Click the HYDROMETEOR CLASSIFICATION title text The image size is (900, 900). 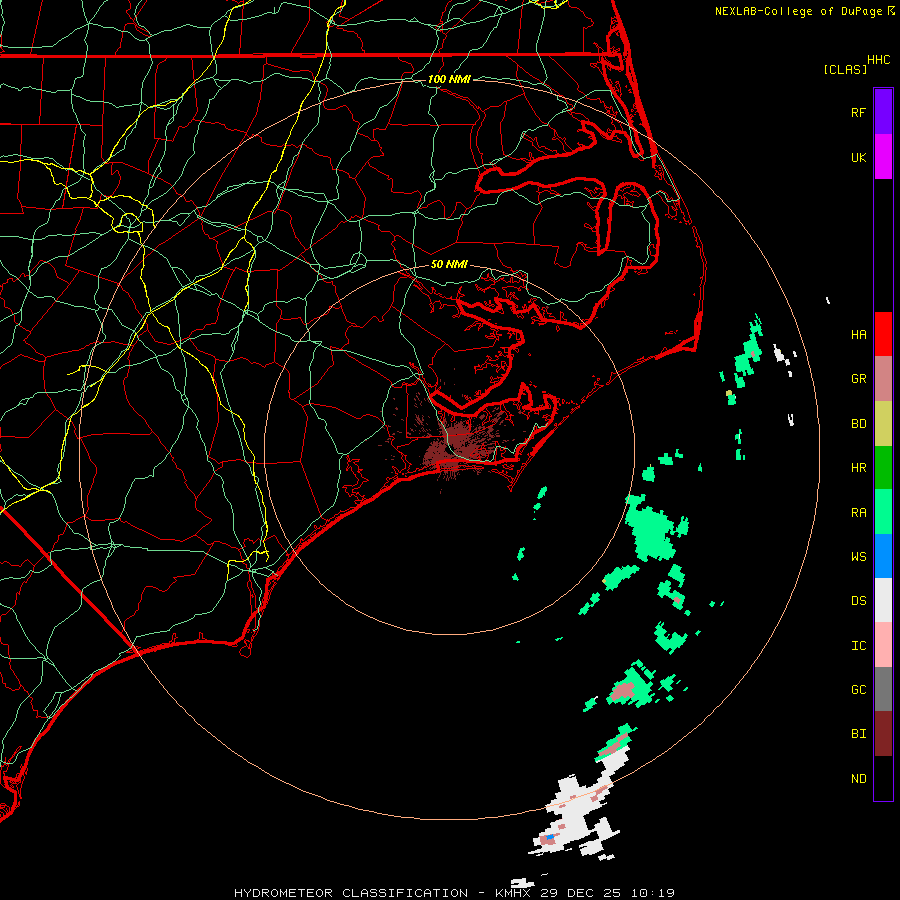pyautogui.click(x=351, y=893)
